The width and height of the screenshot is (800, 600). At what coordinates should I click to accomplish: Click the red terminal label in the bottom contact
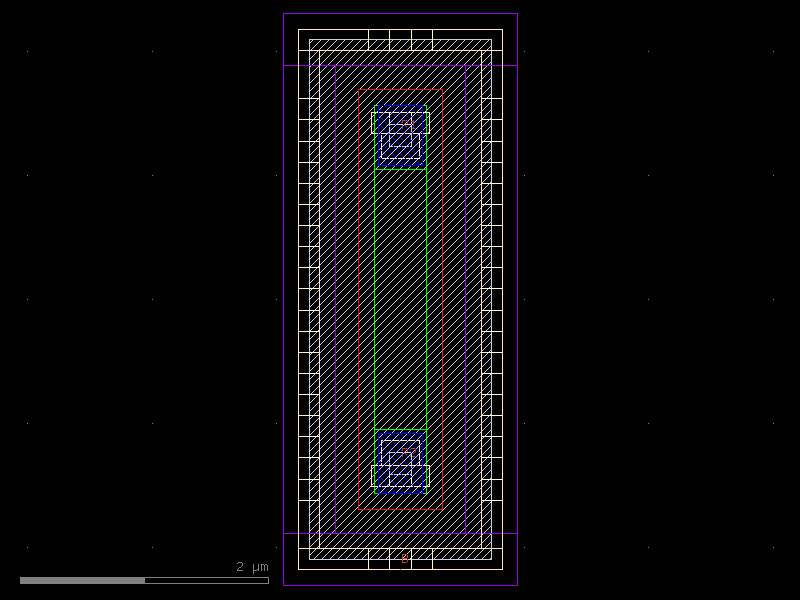click(x=407, y=452)
